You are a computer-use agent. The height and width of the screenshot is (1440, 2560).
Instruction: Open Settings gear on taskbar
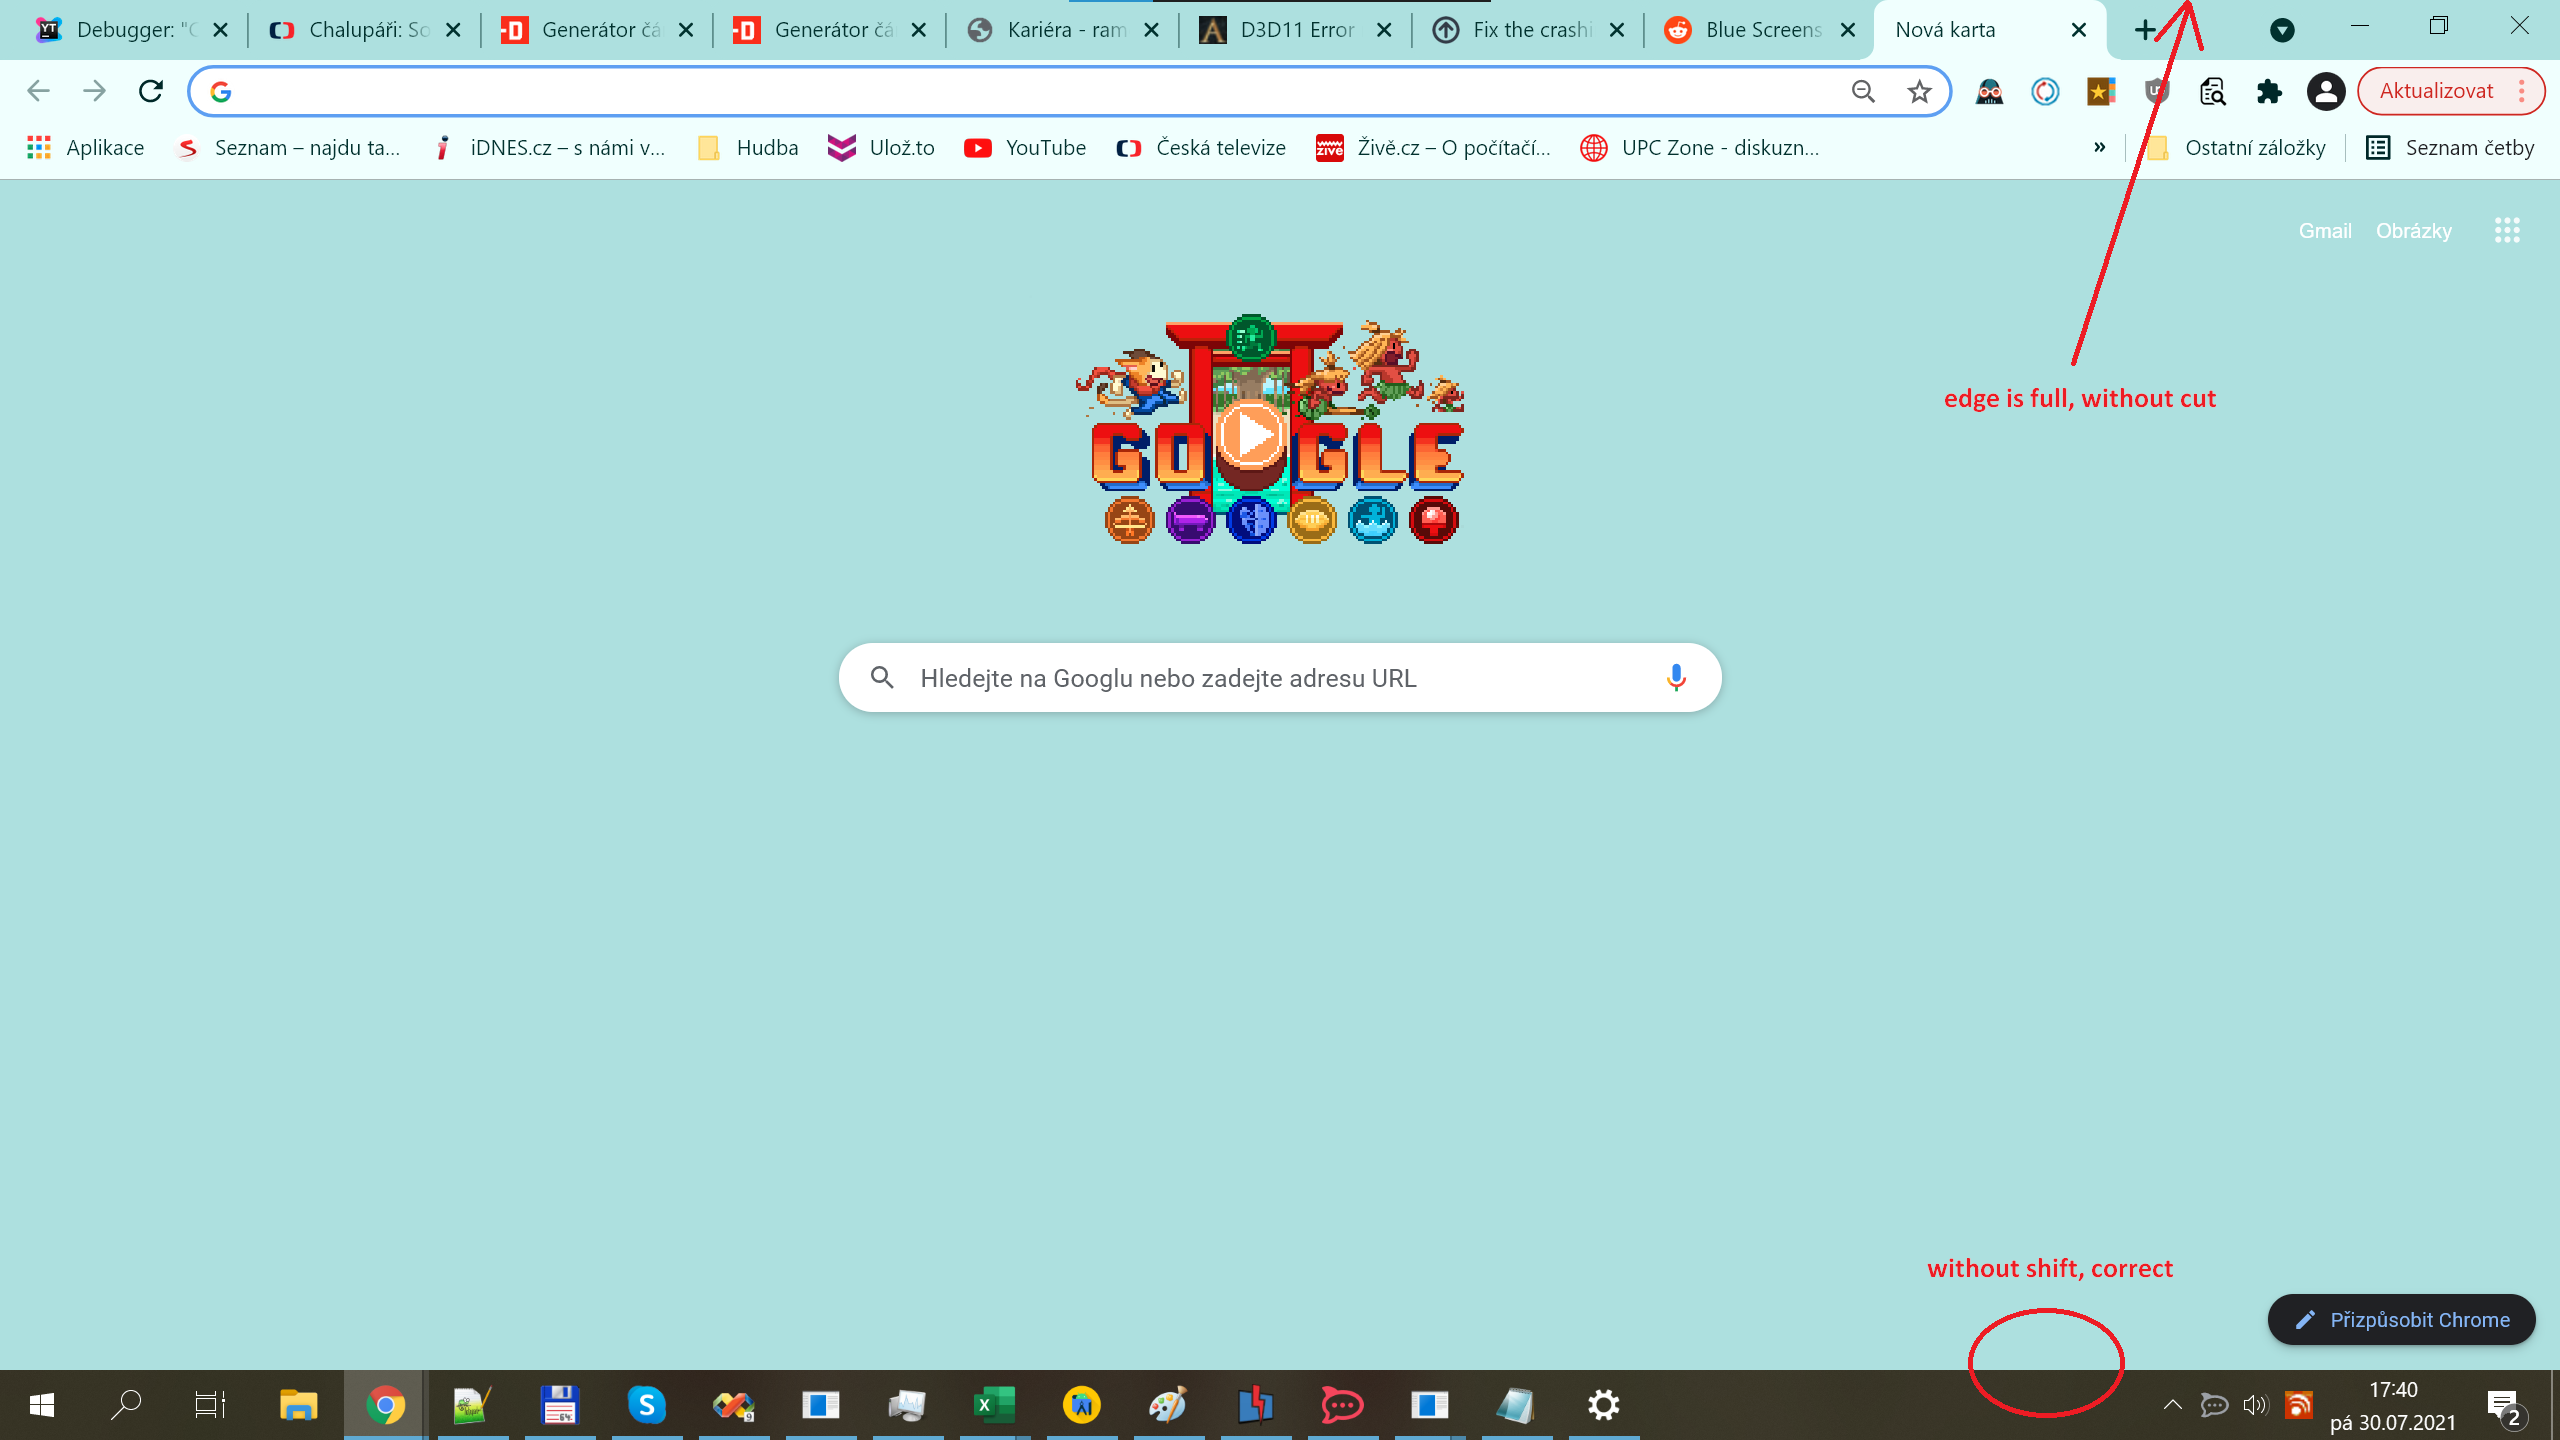pos(1603,1405)
